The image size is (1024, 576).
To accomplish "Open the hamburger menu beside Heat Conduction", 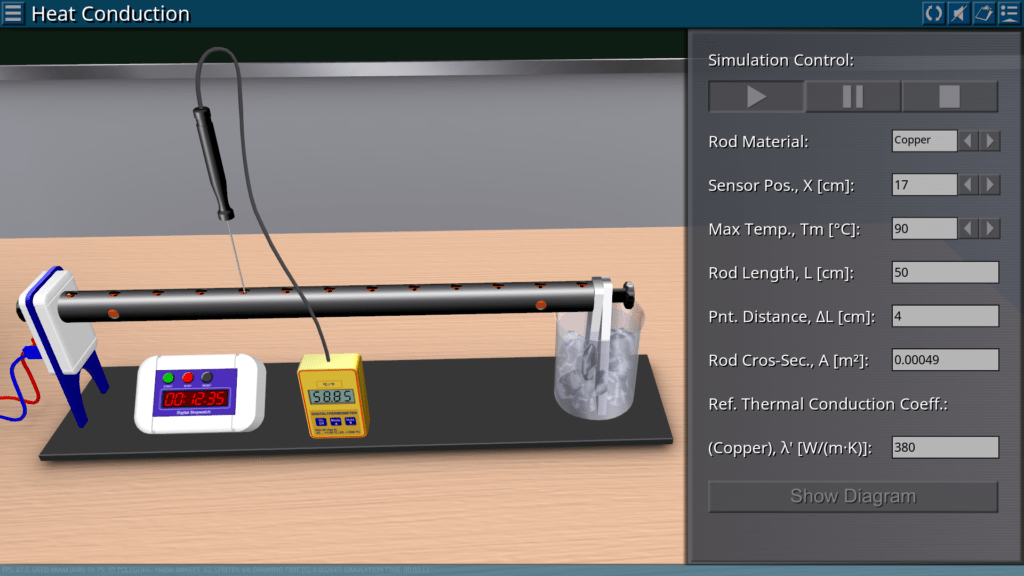I will (14, 14).
